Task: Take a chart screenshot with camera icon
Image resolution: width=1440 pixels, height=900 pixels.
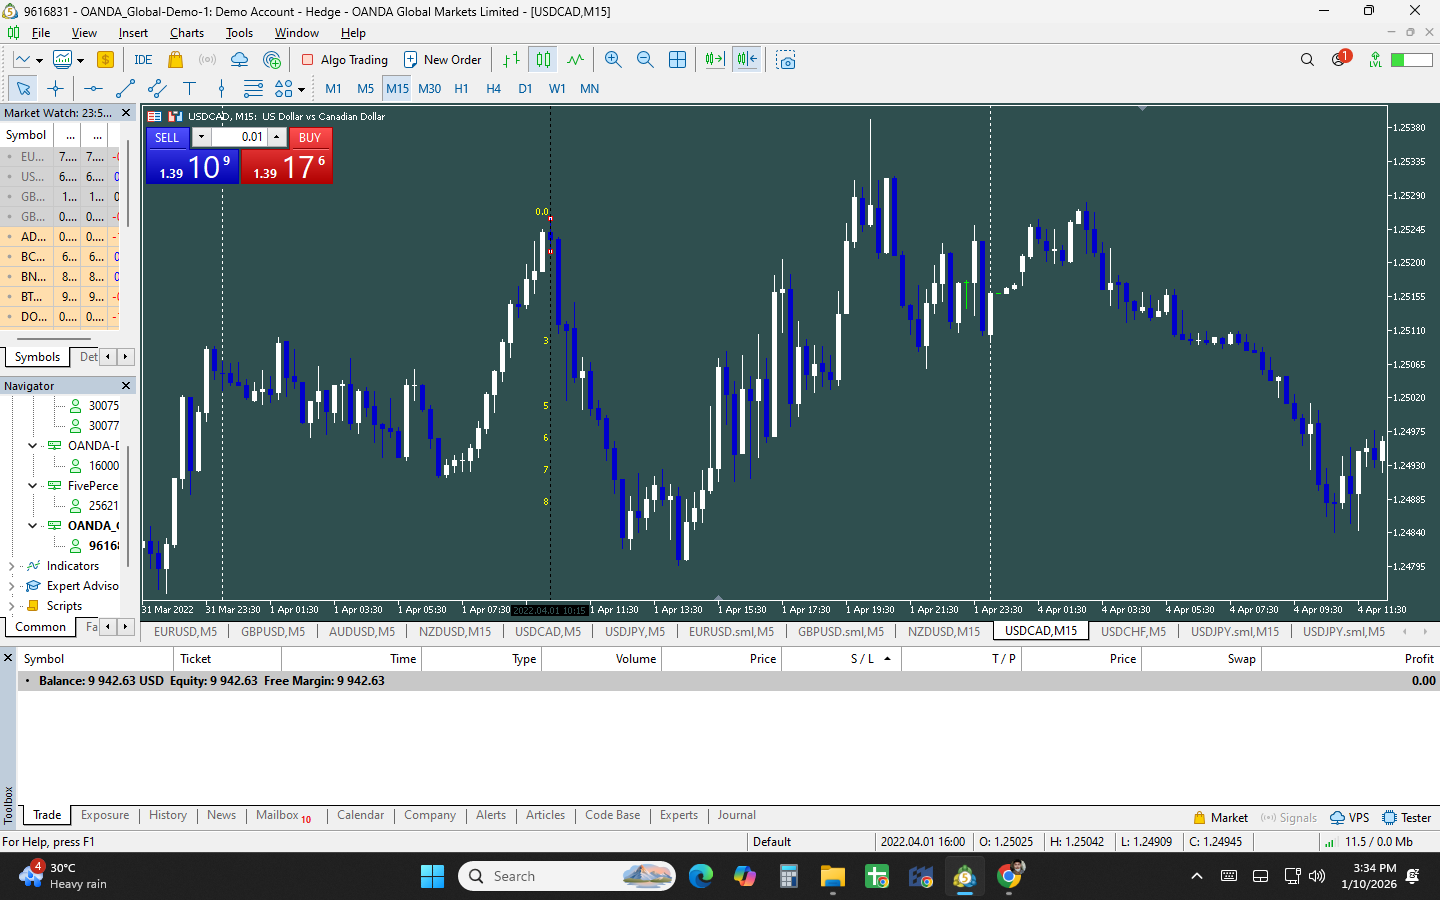Action: tap(786, 60)
